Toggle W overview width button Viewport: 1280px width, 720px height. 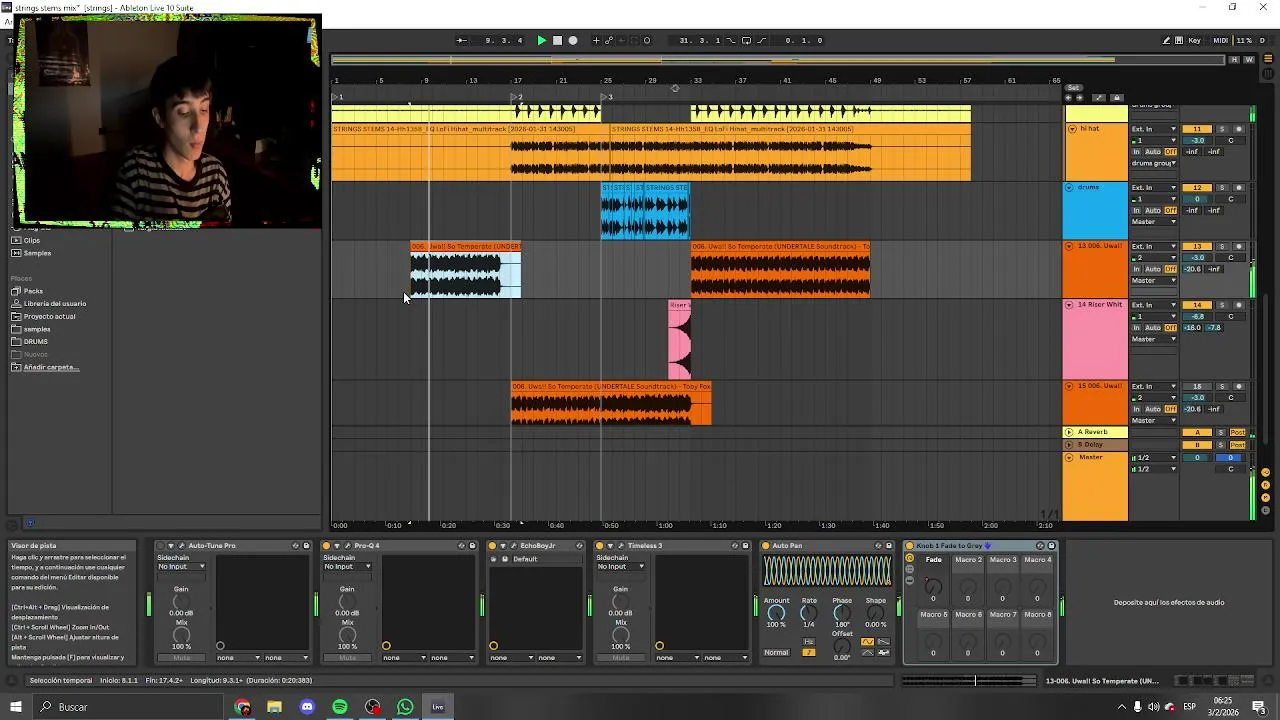(1249, 60)
